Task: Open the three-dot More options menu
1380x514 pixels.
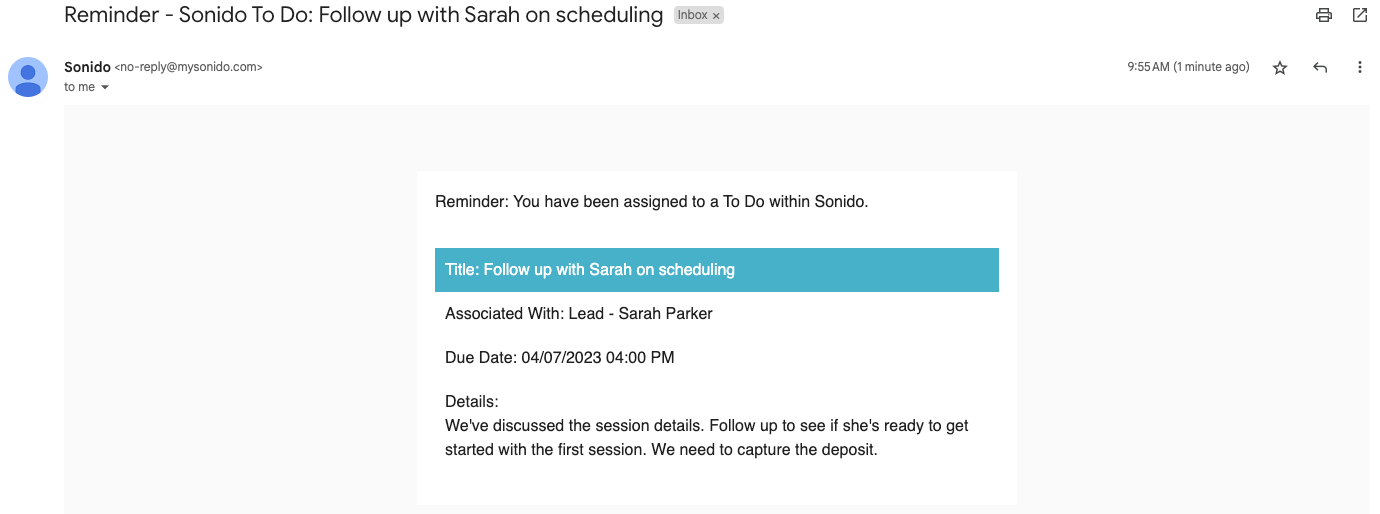Action: click(x=1359, y=68)
